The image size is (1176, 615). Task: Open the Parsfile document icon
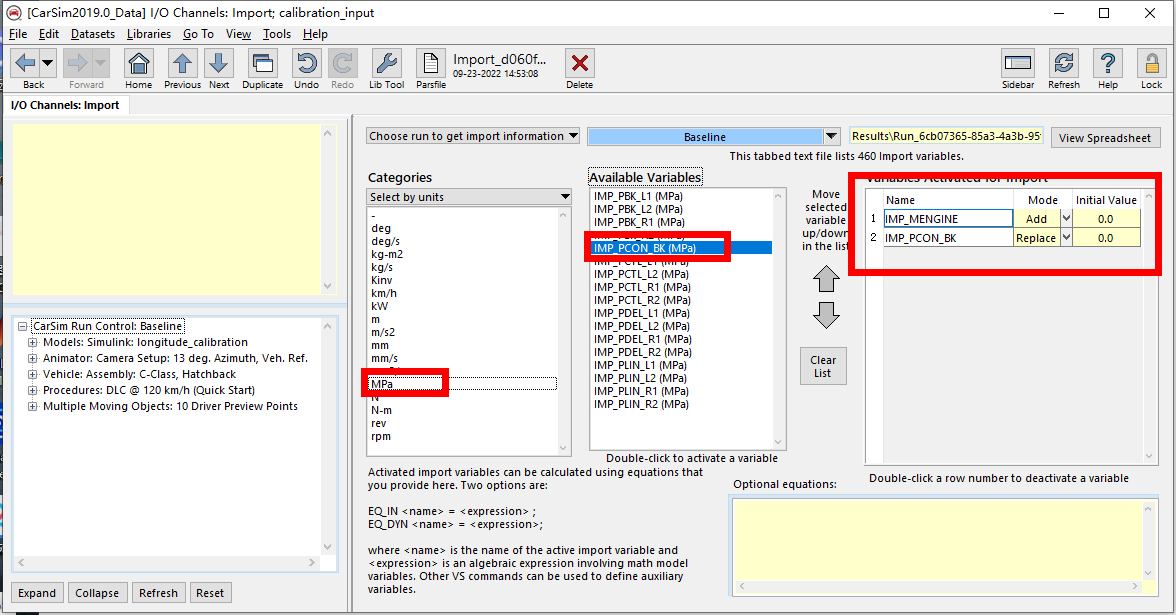coord(430,64)
